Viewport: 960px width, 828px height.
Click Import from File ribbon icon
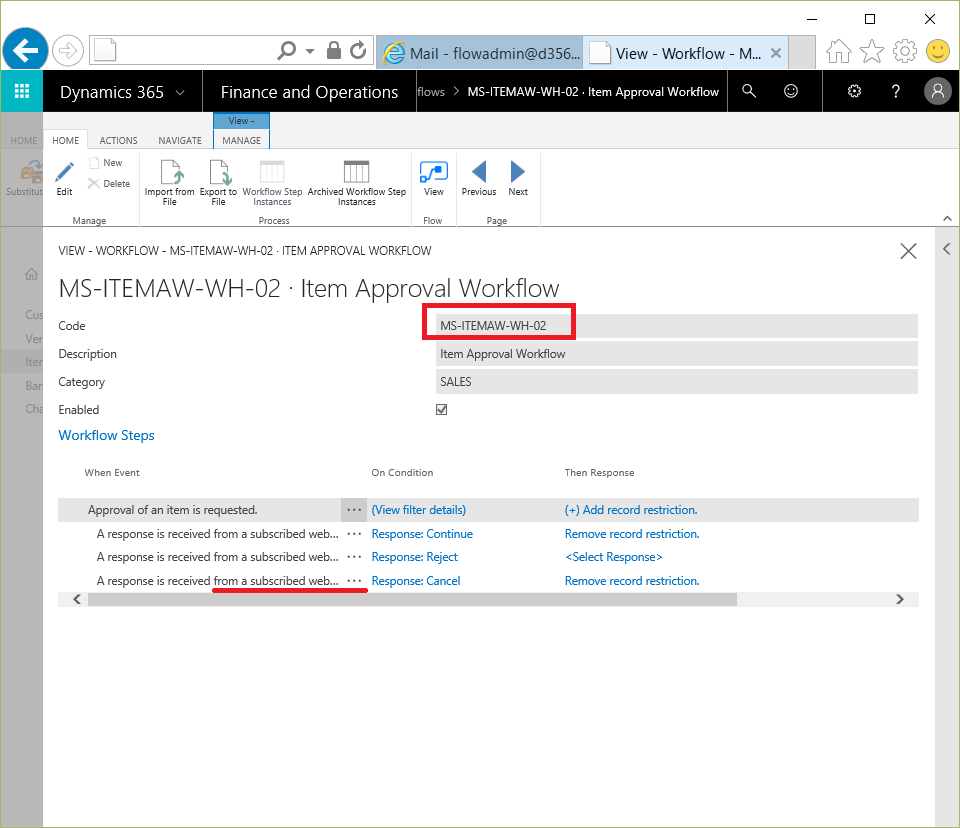170,182
